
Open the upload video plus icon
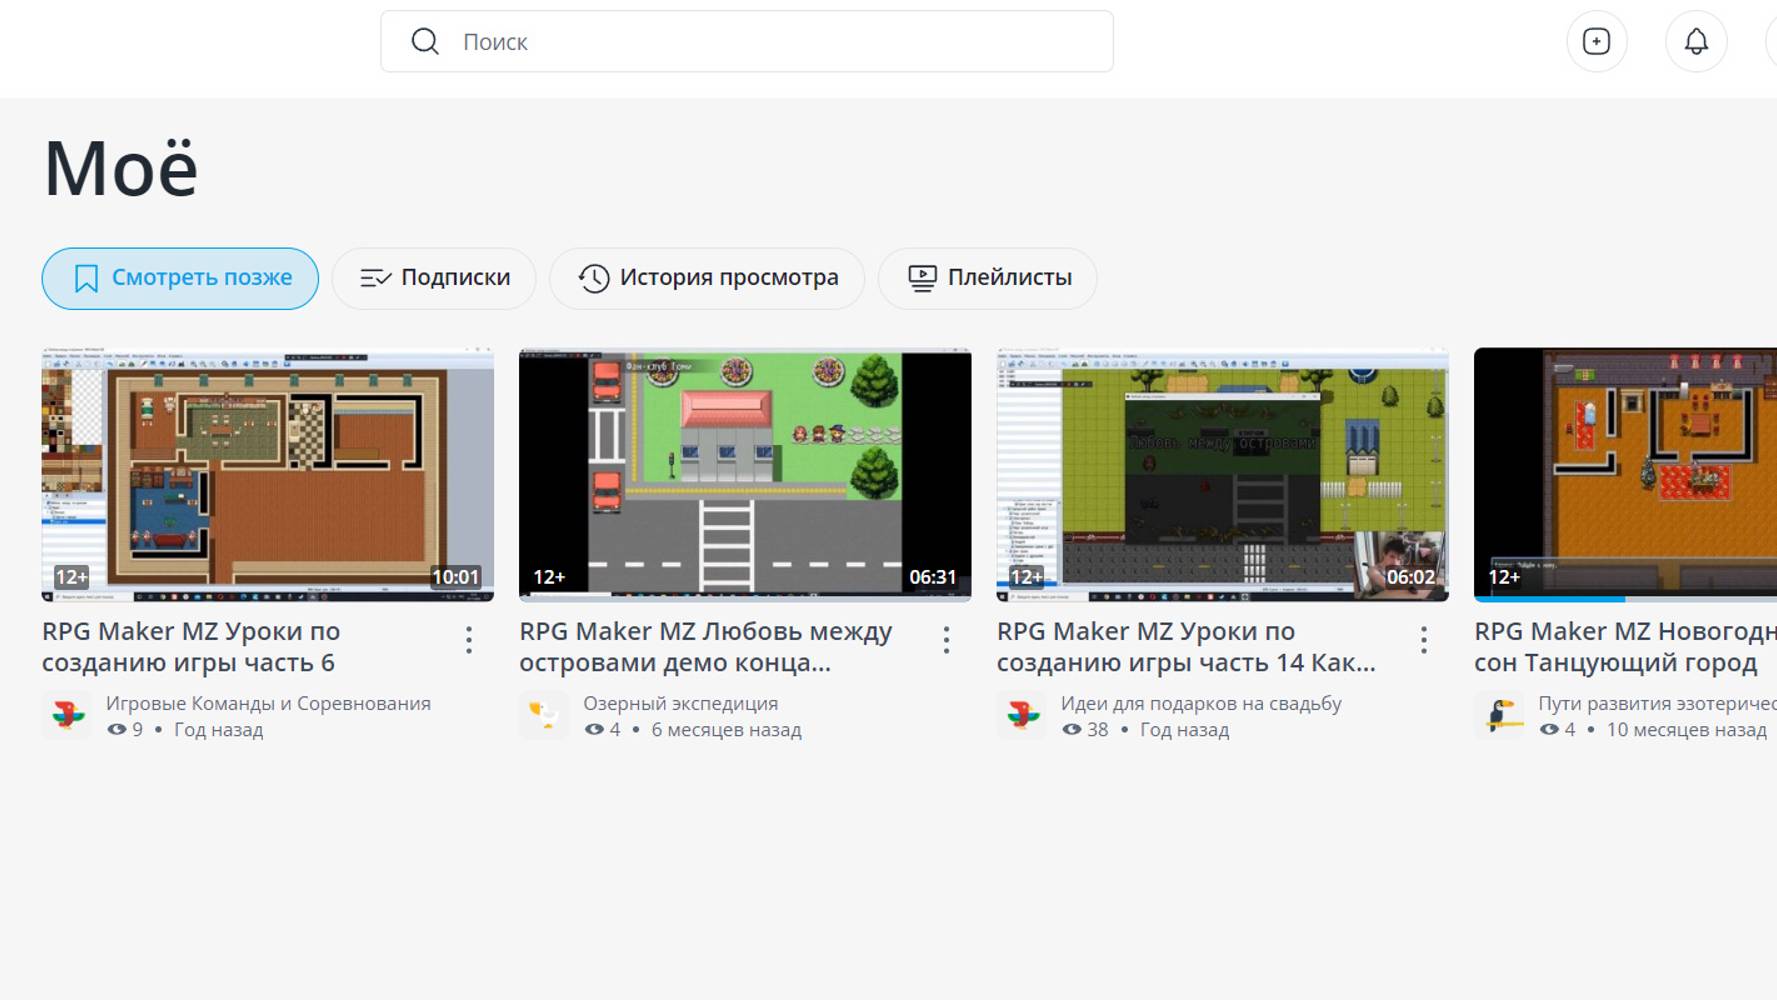[1596, 41]
